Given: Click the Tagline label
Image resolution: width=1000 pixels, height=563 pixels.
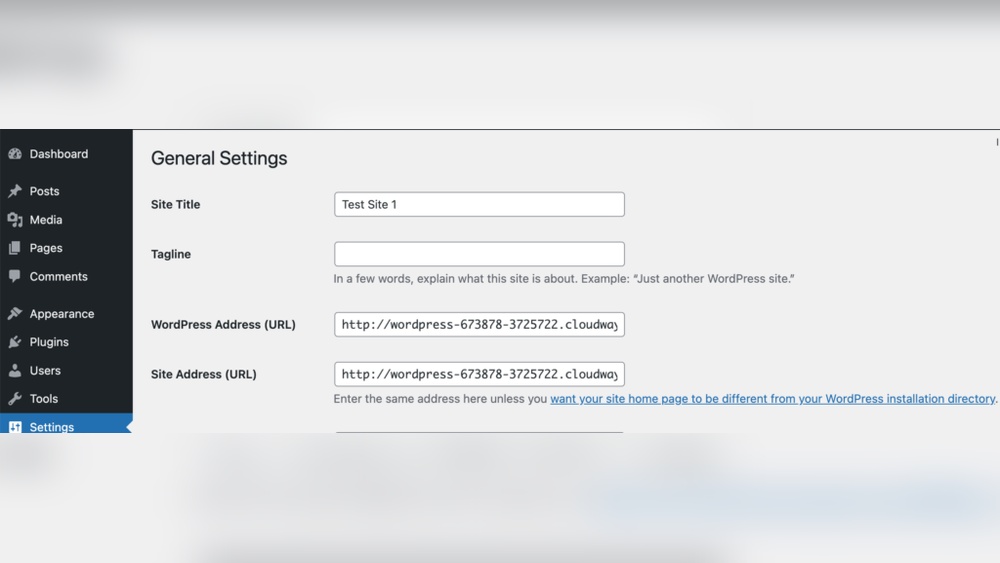Looking at the screenshot, I should (x=171, y=254).
